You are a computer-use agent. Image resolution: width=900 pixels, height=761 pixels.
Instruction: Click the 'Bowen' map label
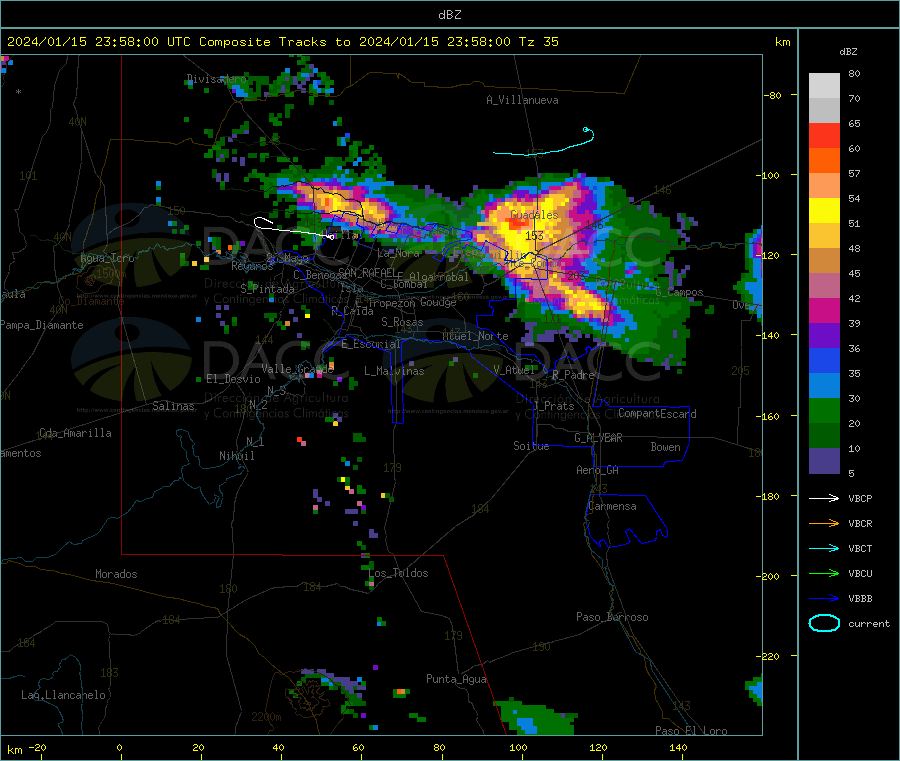tap(665, 447)
